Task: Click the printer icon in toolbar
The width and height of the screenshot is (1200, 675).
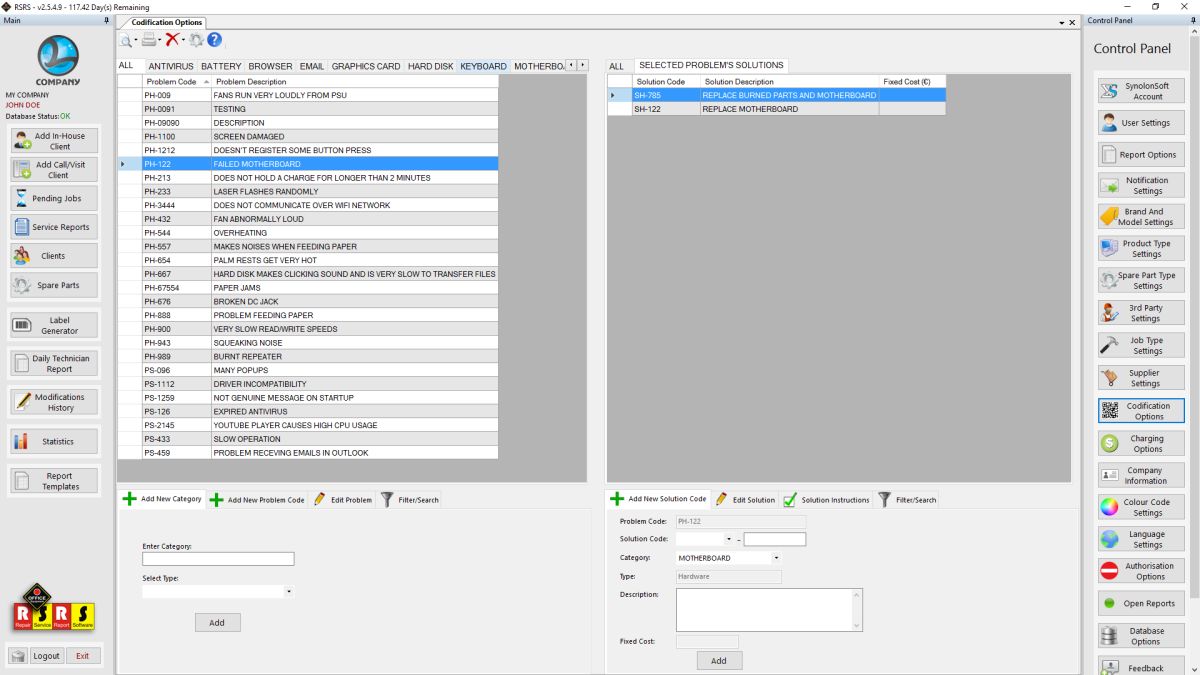Action: point(148,40)
